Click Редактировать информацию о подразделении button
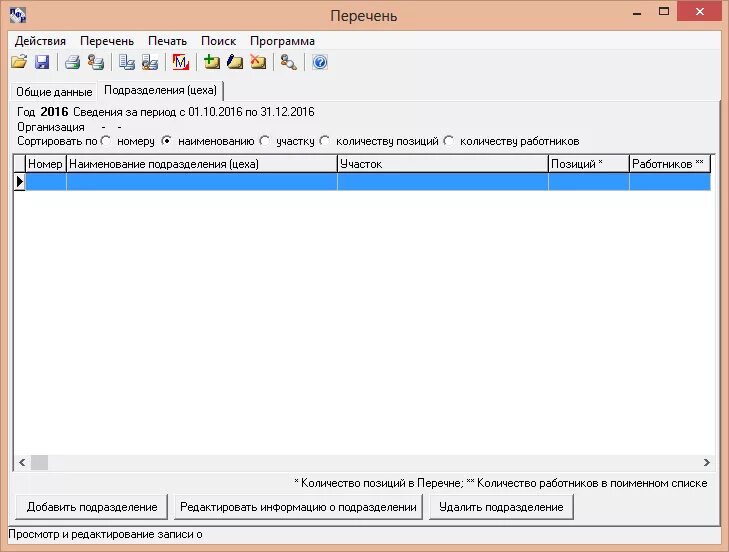 [298, 507]
